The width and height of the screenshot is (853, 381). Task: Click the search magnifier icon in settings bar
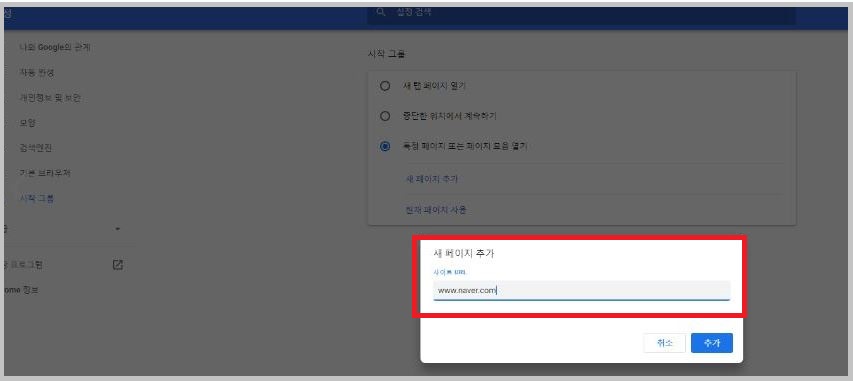[x=382, y=12]
